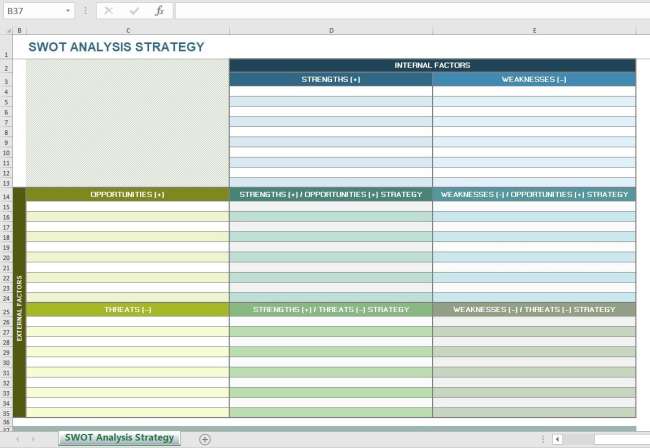
Task: Open the Name Box dropdown arrow
Action: (68, 11)
